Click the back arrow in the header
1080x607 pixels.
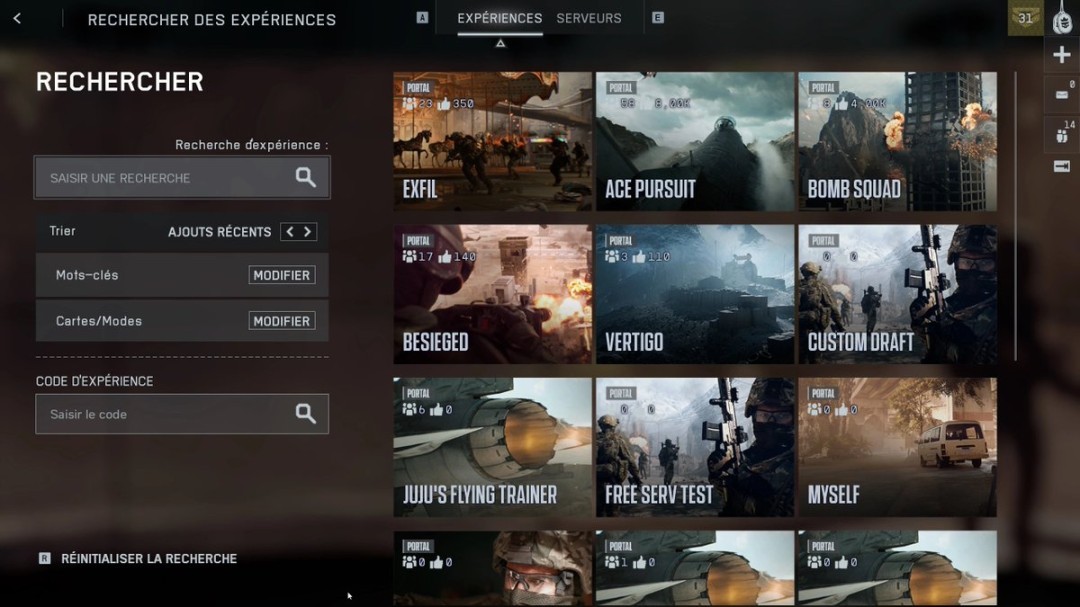pos(17,19)
